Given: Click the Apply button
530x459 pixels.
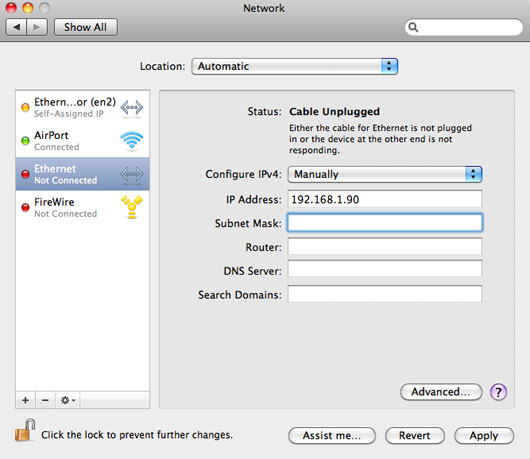Looking at the screenshot, I should pos(484,435).
